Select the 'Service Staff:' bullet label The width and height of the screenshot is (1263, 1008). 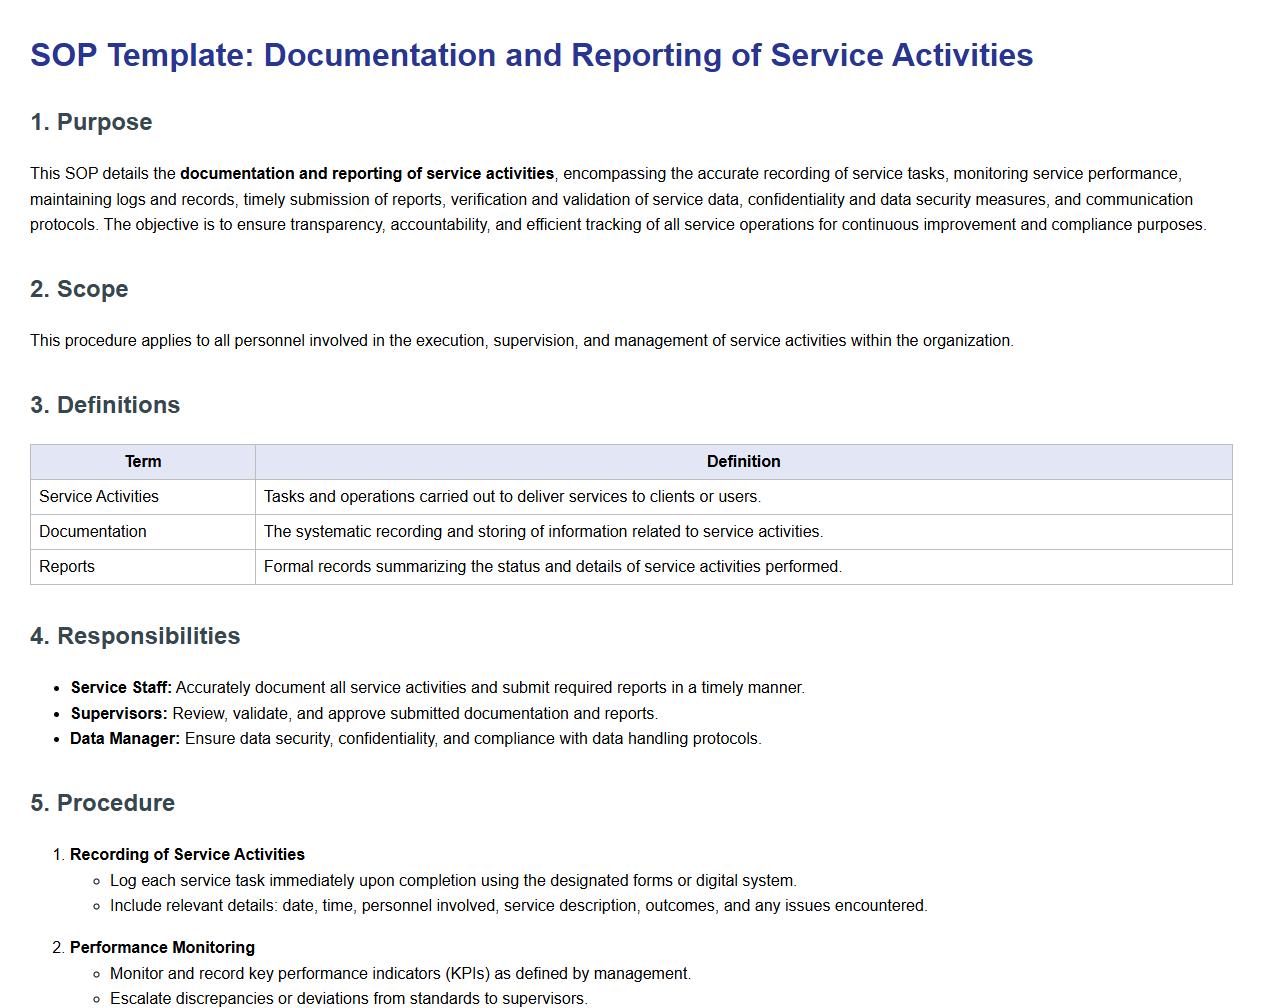click(121, 688)
